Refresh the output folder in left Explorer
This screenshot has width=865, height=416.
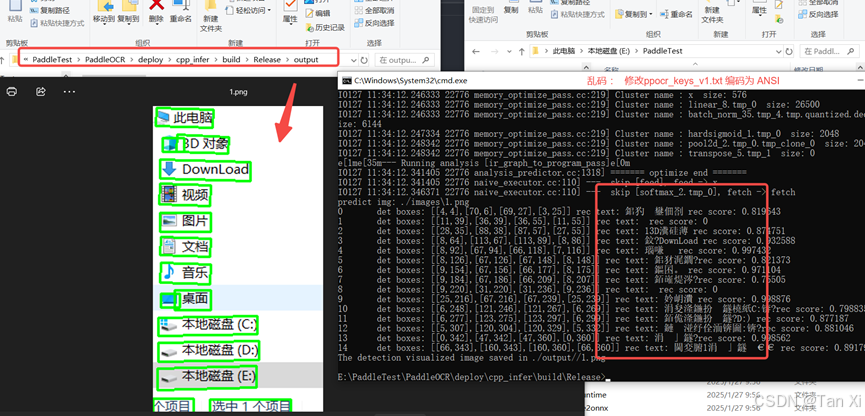[x=364, y=60]
